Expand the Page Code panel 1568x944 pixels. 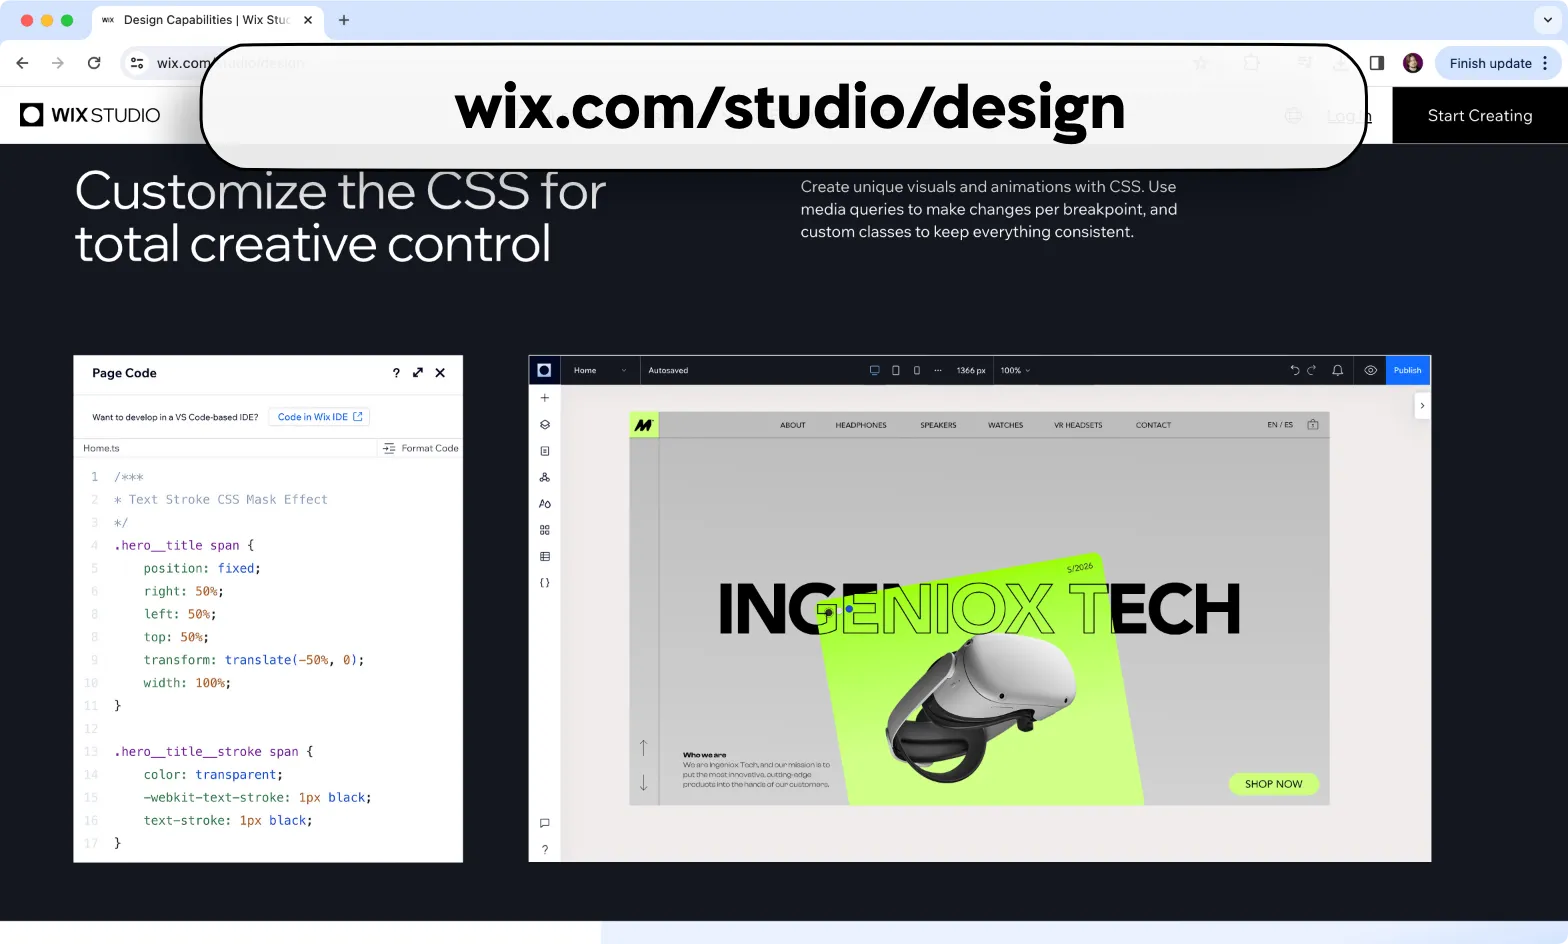point(418,373)
